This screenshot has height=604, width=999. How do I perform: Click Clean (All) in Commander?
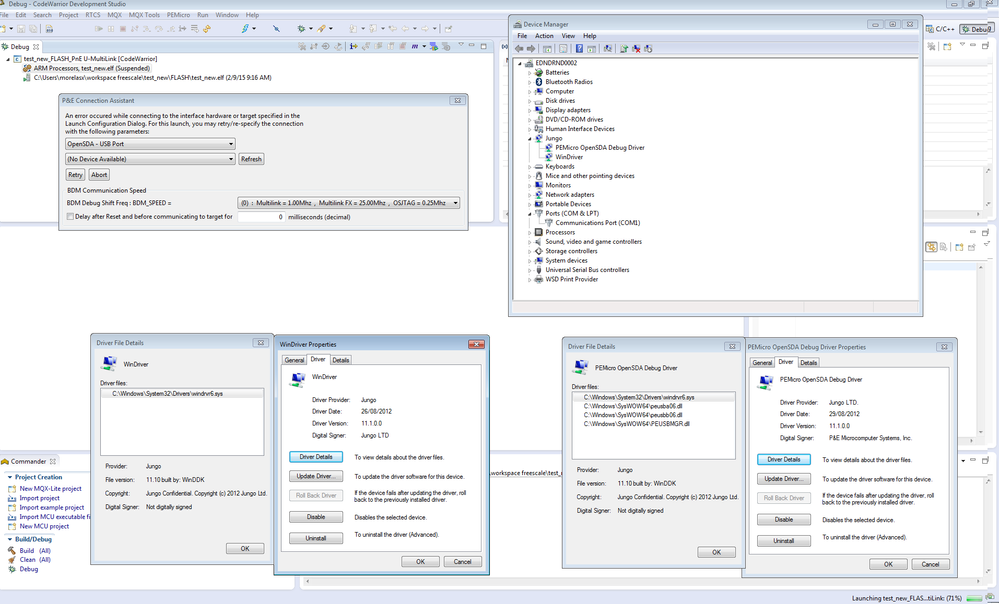click(35, 559)
